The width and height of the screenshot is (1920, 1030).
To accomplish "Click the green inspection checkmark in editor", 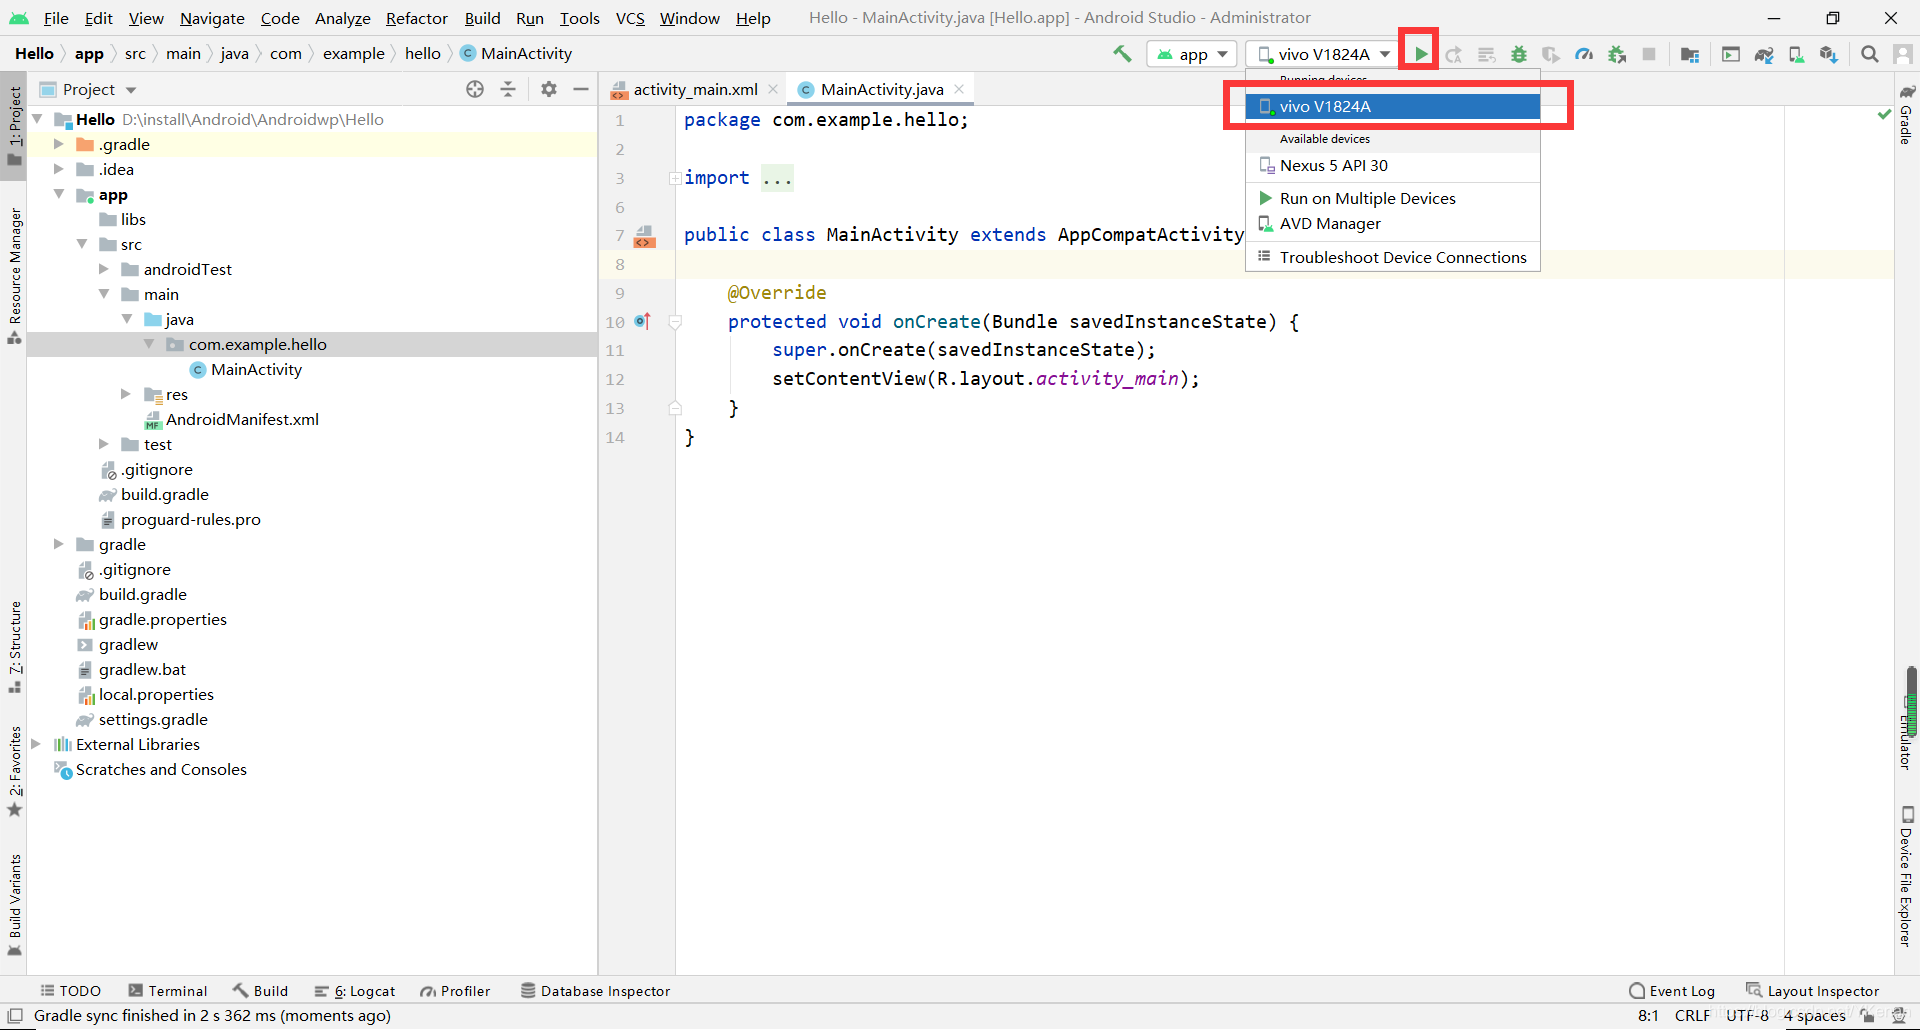I will coord(1885,115).
